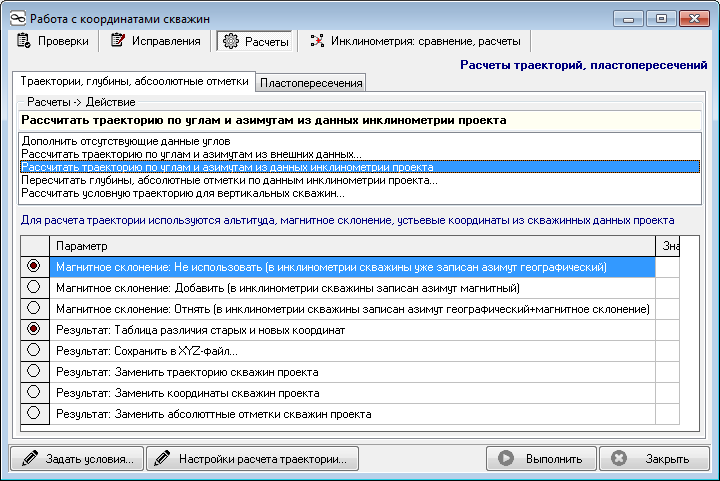Switch to Пластопересечения sub-tab
Image resolution: width=720 pixels, height=481 pixels.
[311, 83]
